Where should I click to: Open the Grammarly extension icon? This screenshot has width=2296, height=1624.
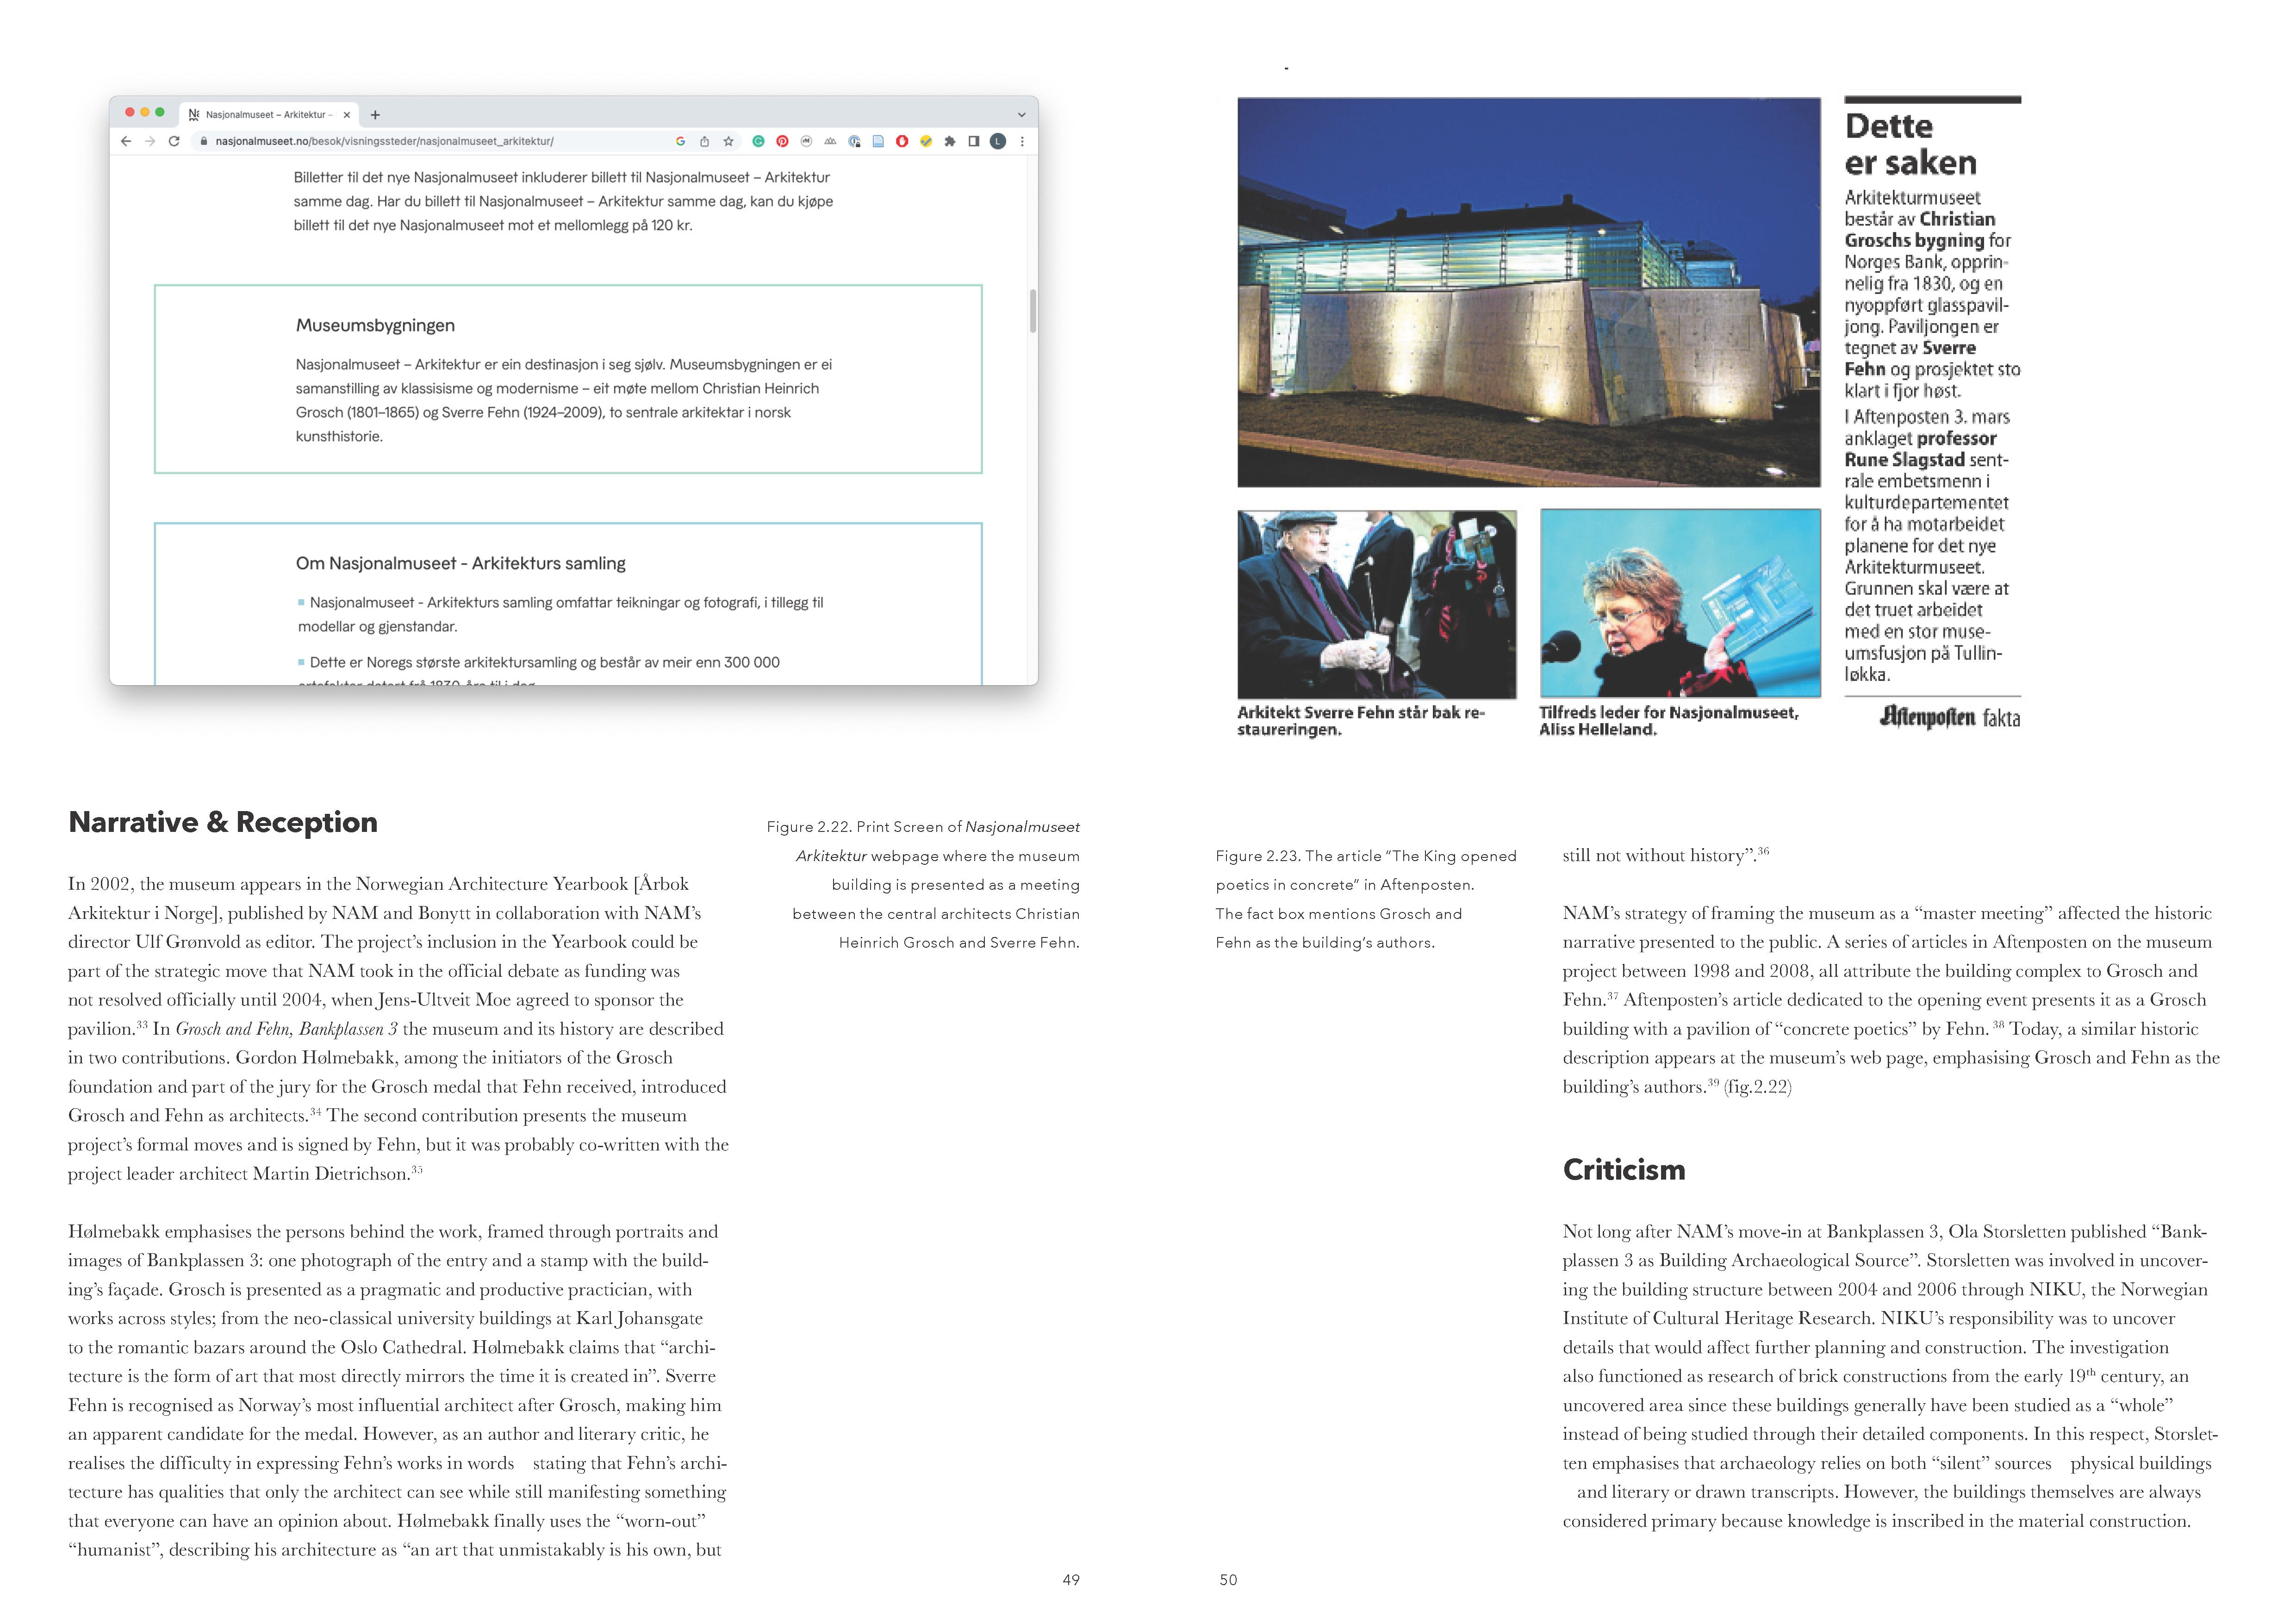[758, 141]
